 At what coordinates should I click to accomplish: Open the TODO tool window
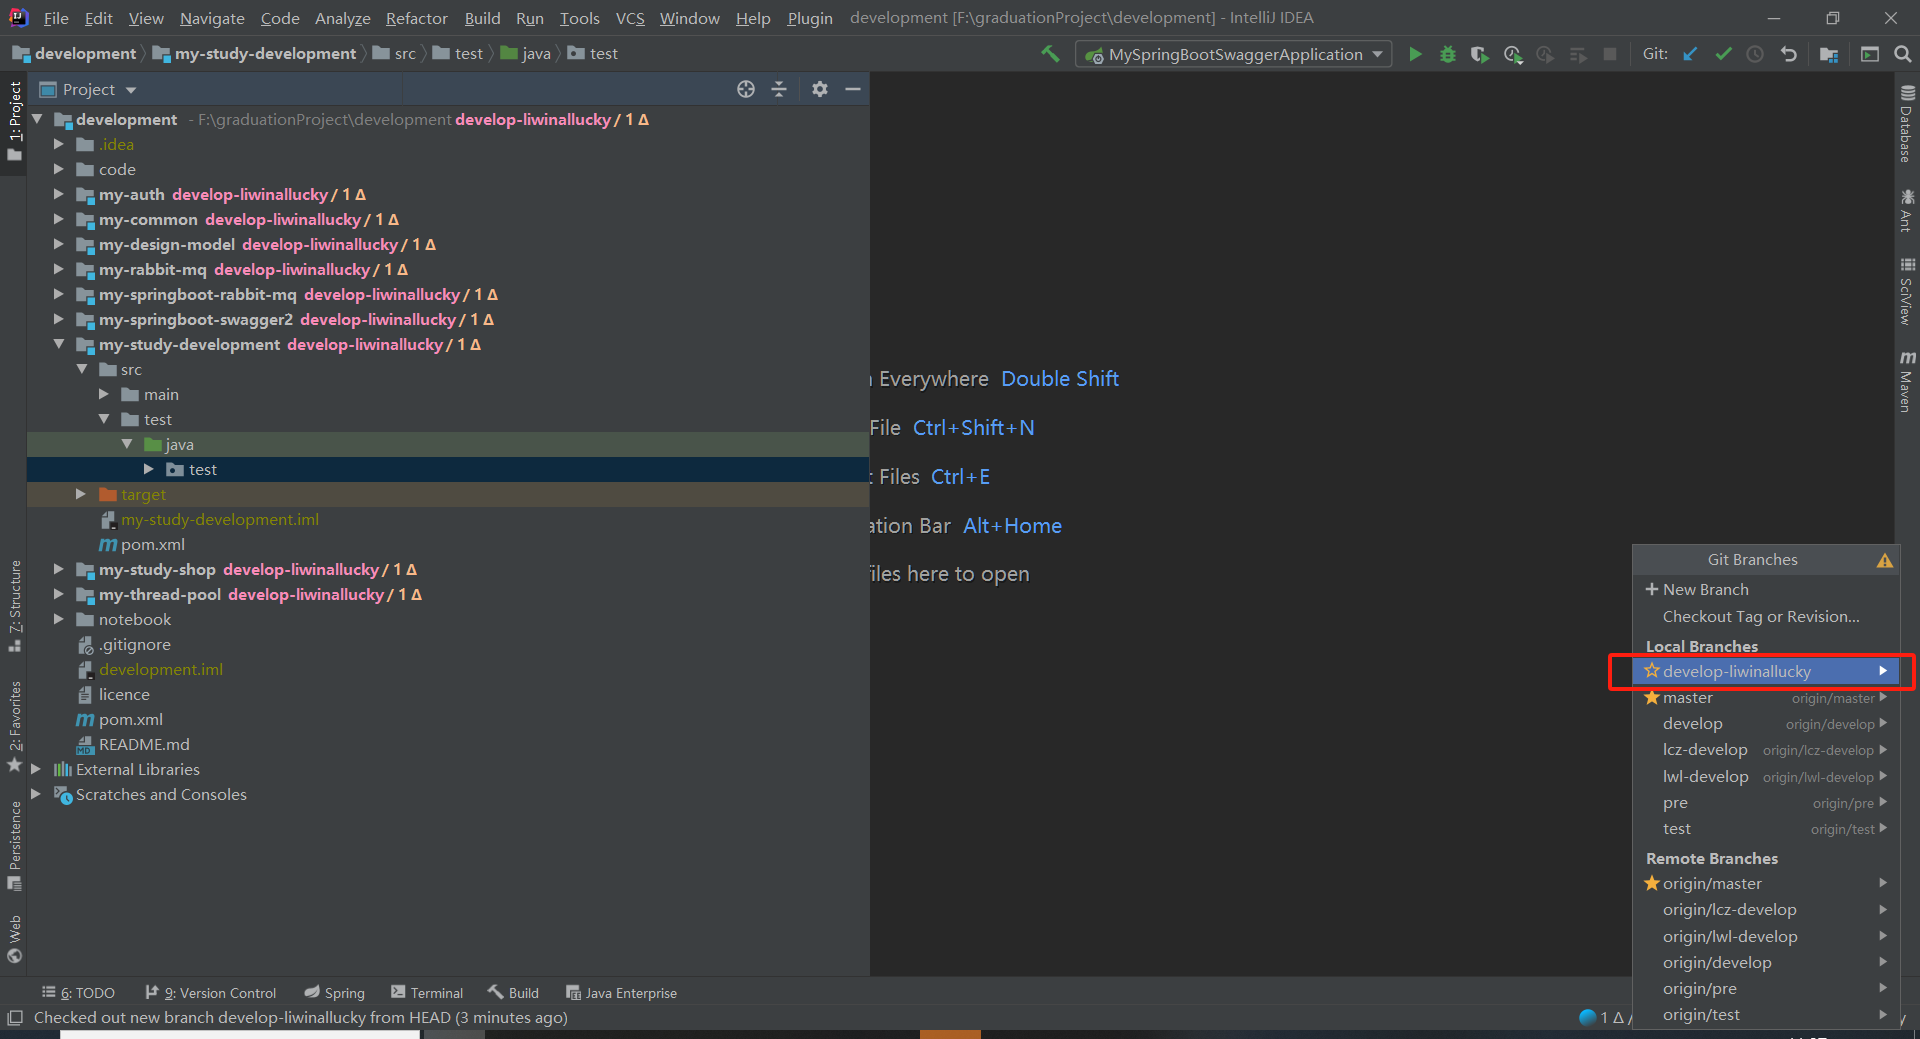79,992
